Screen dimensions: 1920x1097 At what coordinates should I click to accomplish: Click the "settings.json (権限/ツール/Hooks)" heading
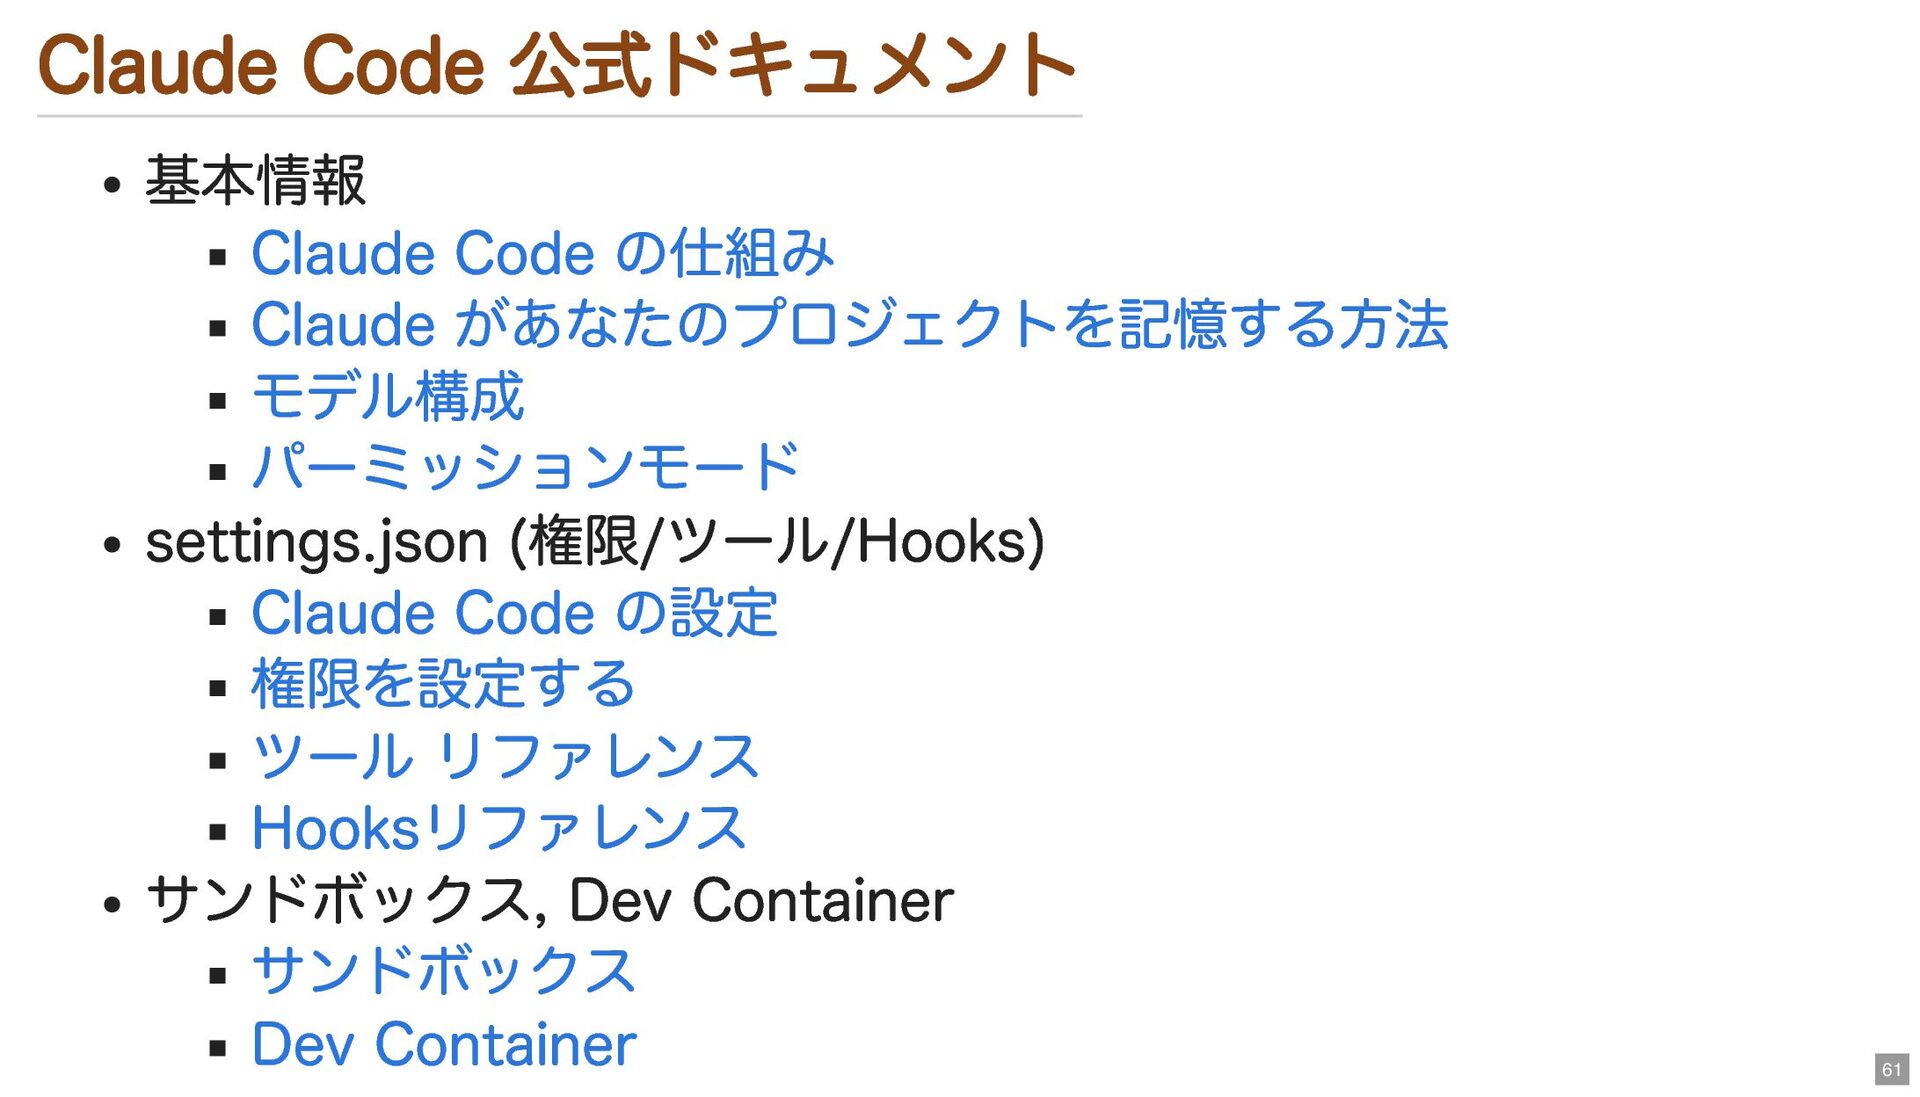(x=595, y=542)
